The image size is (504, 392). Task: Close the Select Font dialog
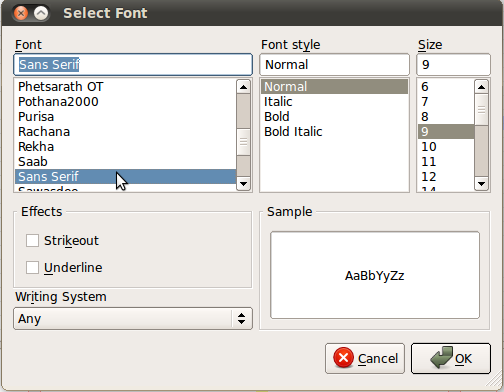click(x=21, y=13)
